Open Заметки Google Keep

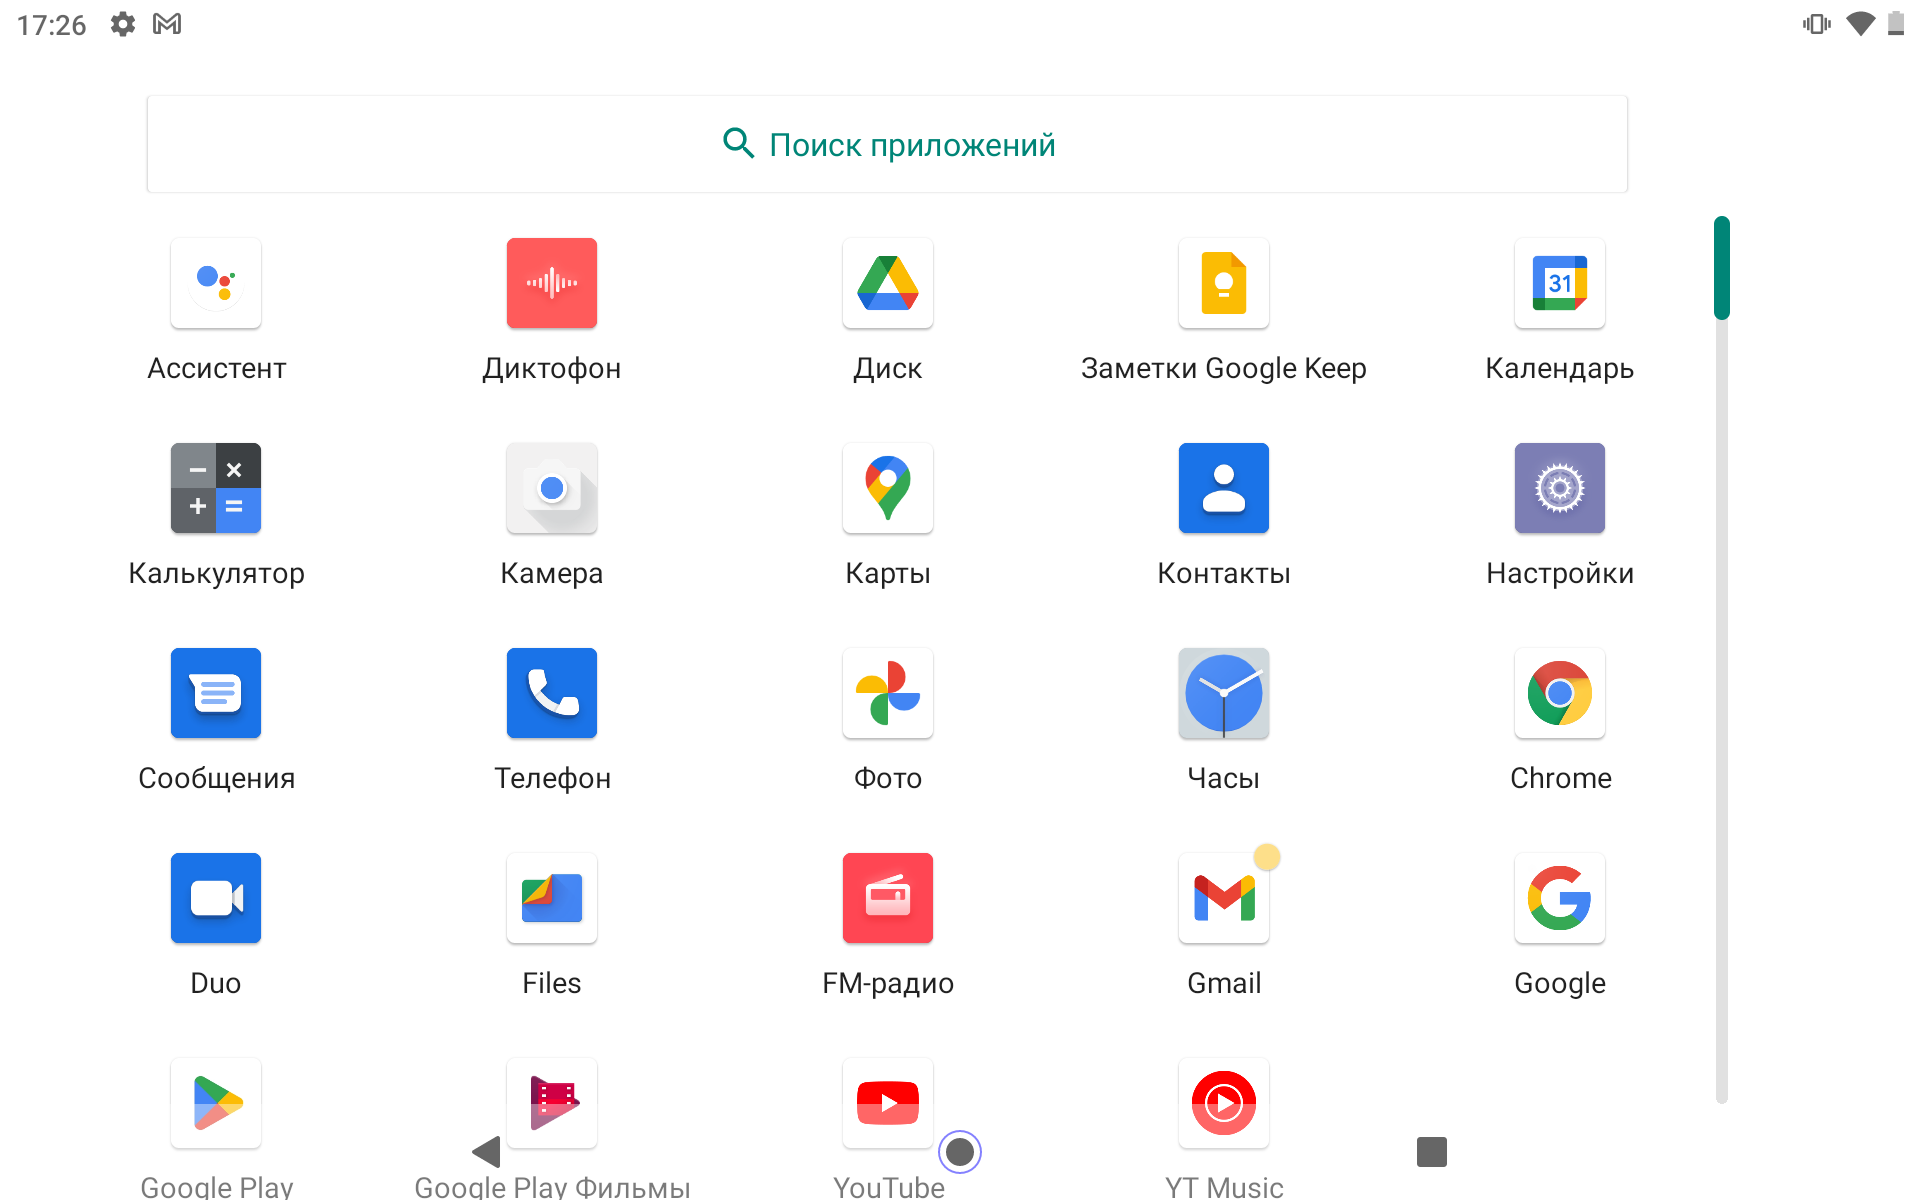(x=1224, y=284)
